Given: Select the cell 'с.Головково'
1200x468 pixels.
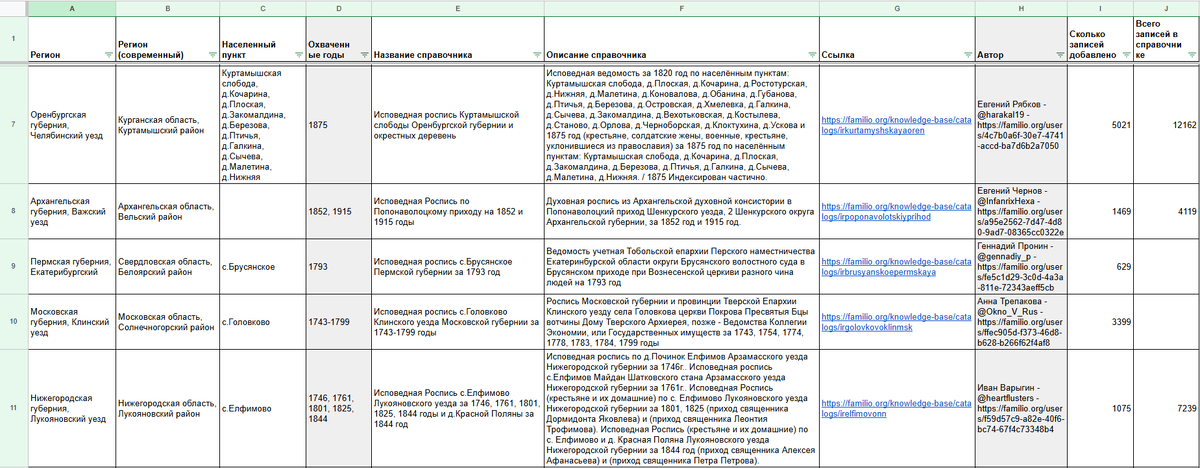Looking at the screenshot, I should click(262, 322).
